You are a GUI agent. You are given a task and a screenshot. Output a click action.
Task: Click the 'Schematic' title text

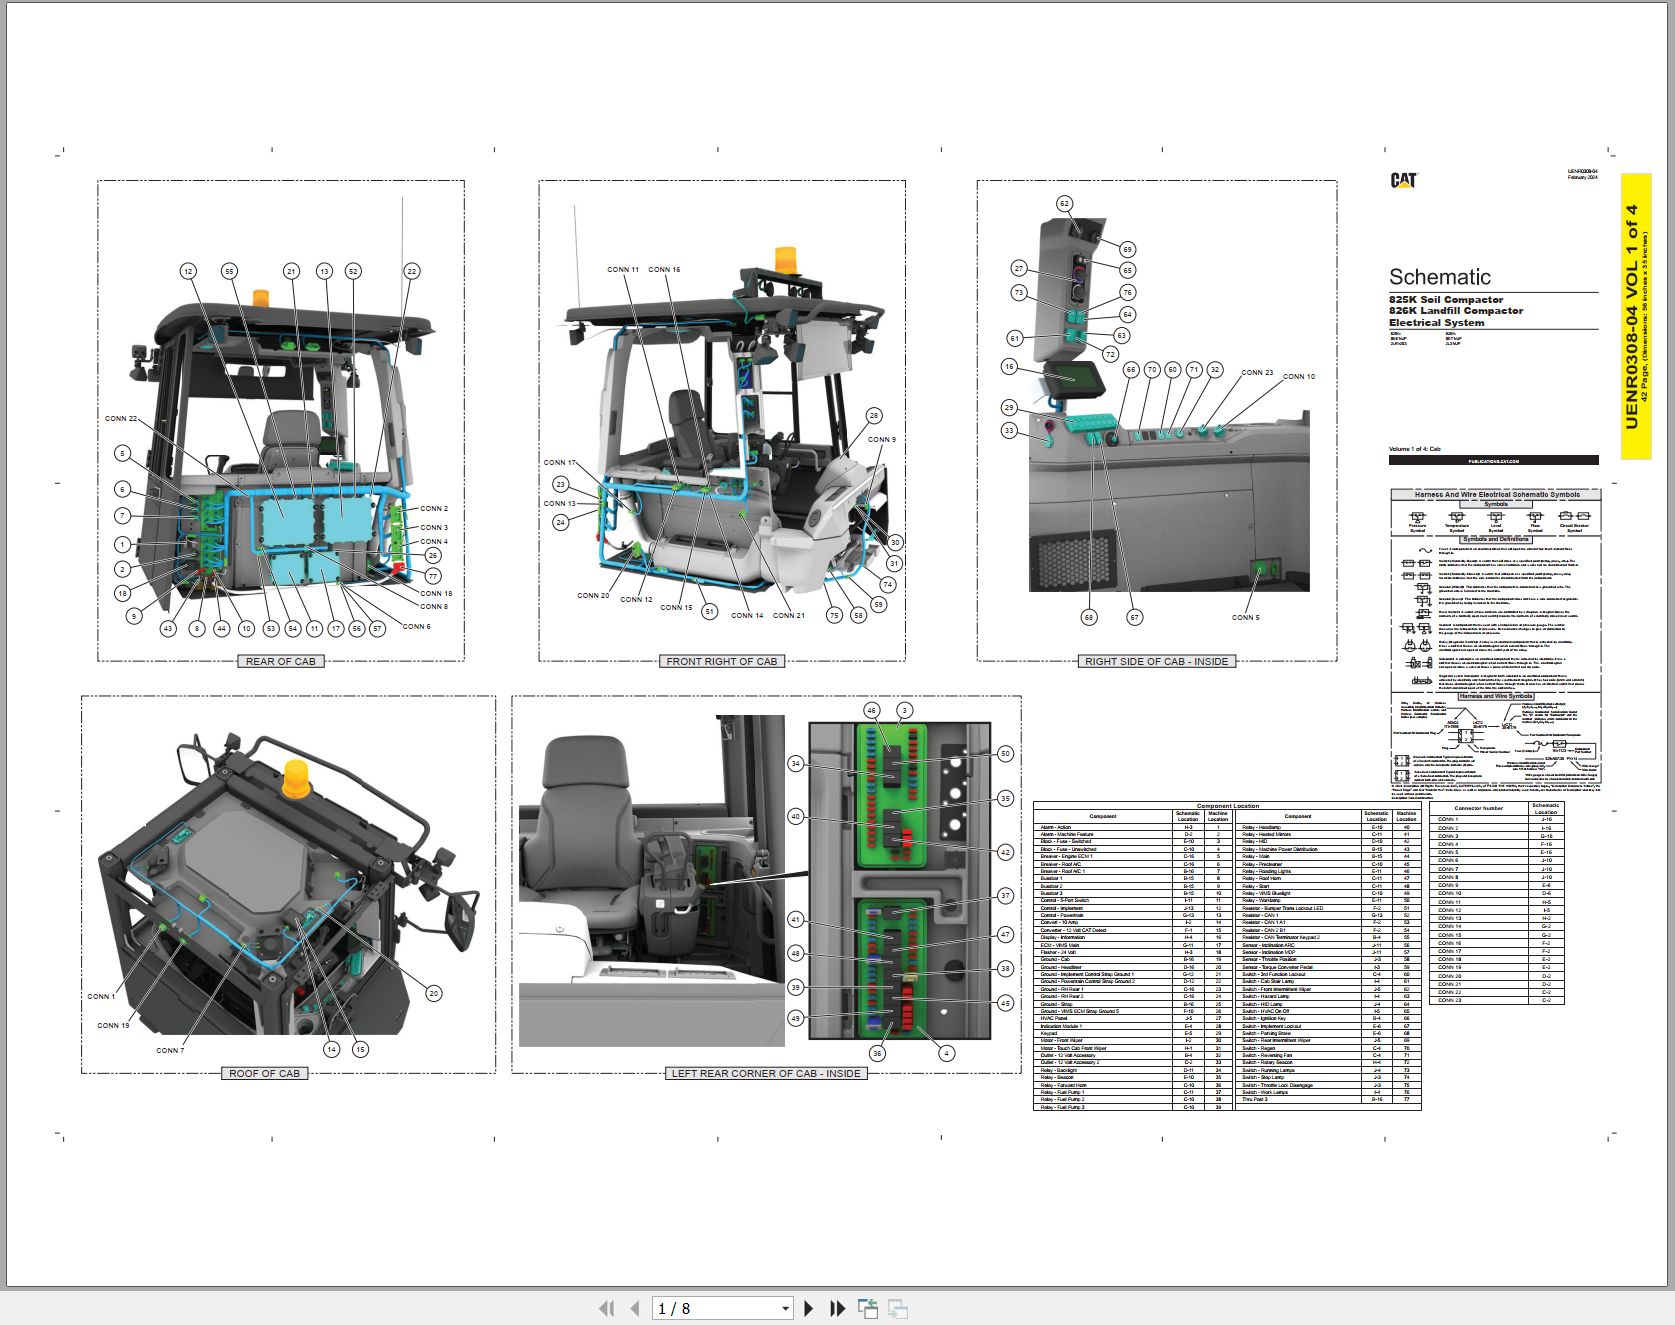(x=1439, y=277)
